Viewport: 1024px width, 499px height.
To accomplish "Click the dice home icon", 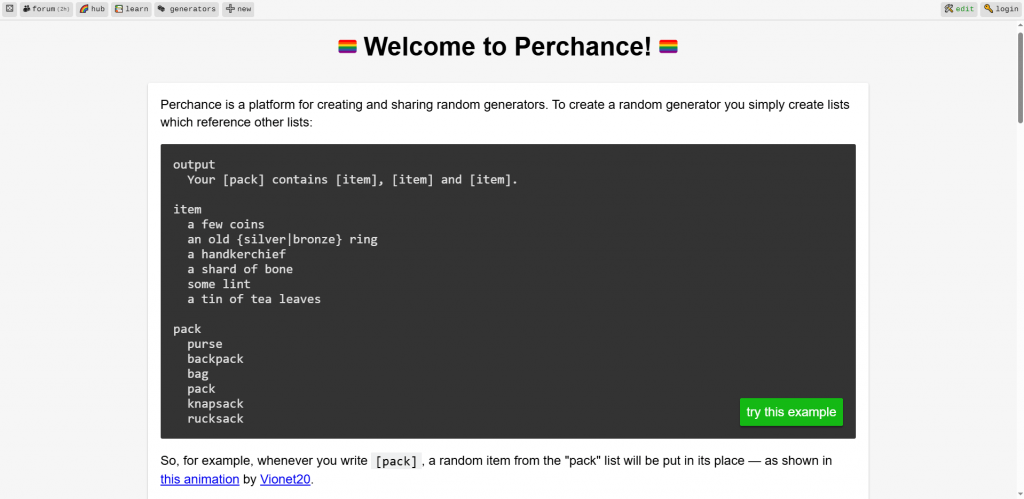I will tap(10, 9).
